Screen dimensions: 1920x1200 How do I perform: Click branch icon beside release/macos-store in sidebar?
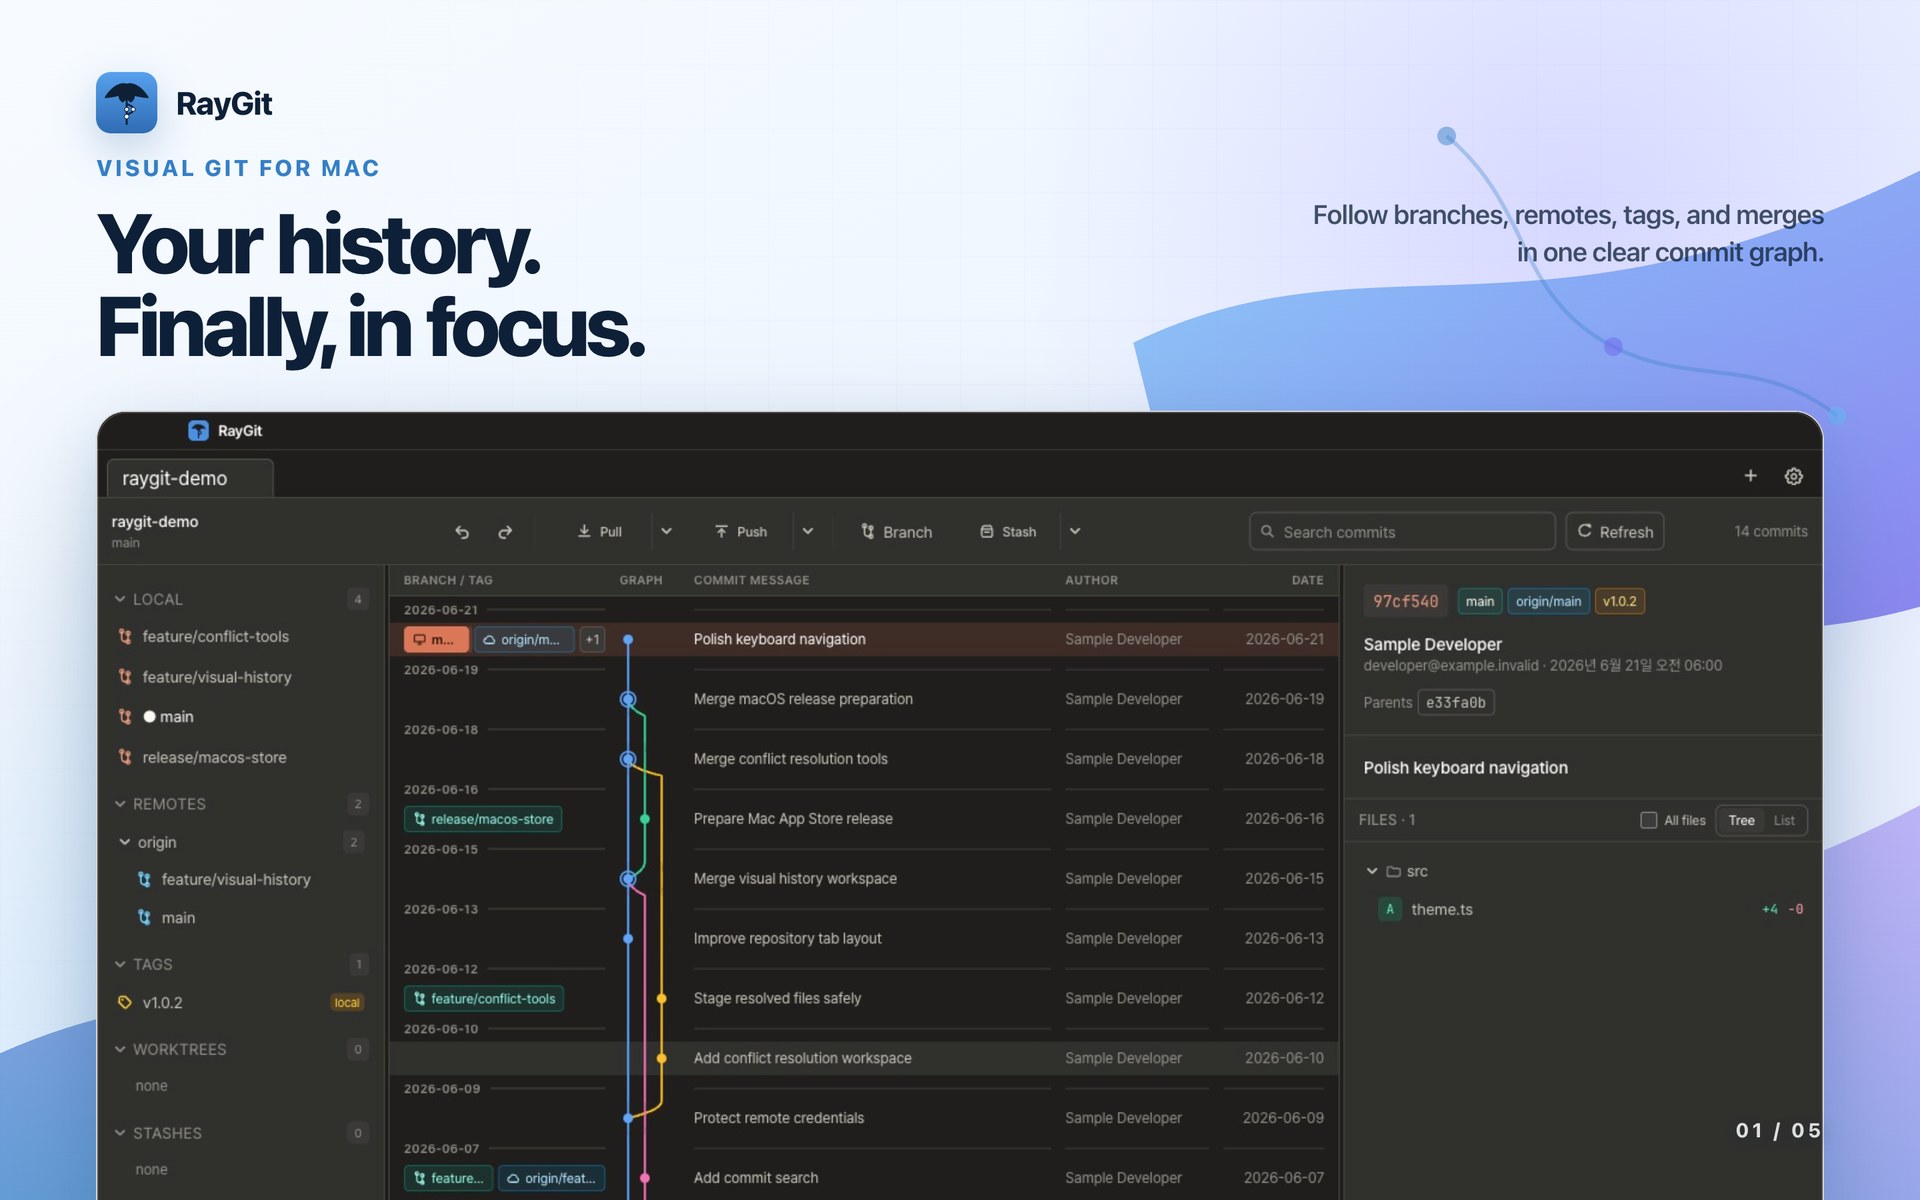click(x=125, y=757)
